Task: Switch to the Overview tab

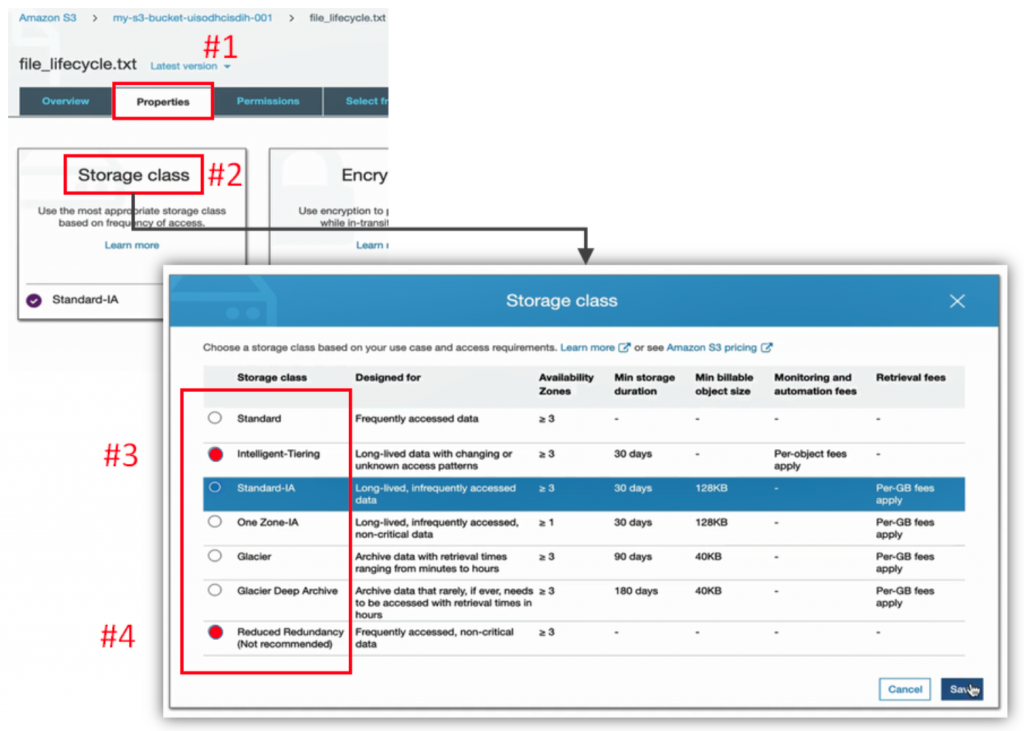Action: pyautogui.click(x=65, y=101)
